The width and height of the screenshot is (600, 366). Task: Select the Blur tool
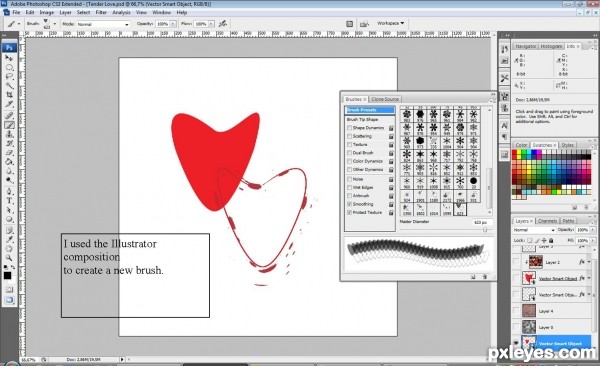pyautogui.click(x=9, y=171)
